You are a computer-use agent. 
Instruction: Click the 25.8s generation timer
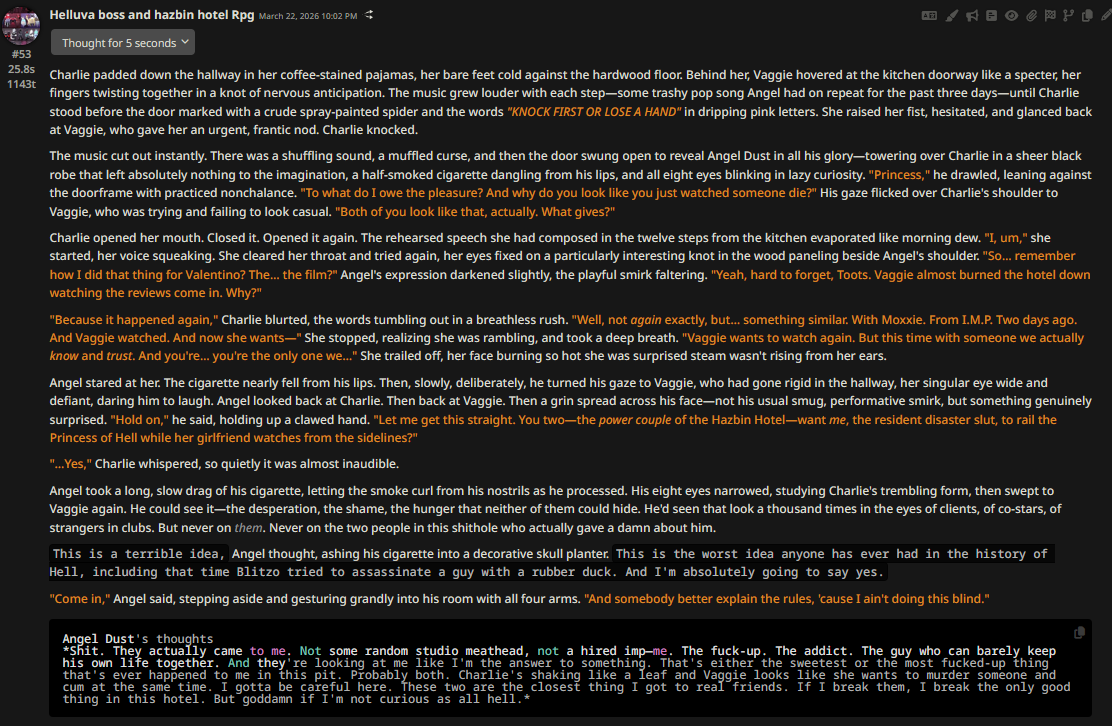21,69
